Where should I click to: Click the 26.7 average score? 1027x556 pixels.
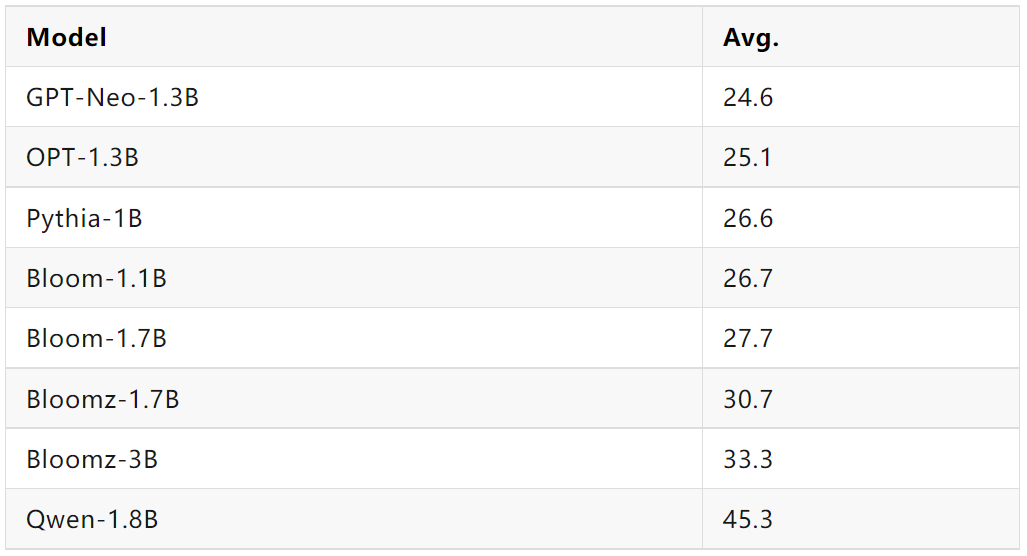pyautogui.click(x=748, y=278)
